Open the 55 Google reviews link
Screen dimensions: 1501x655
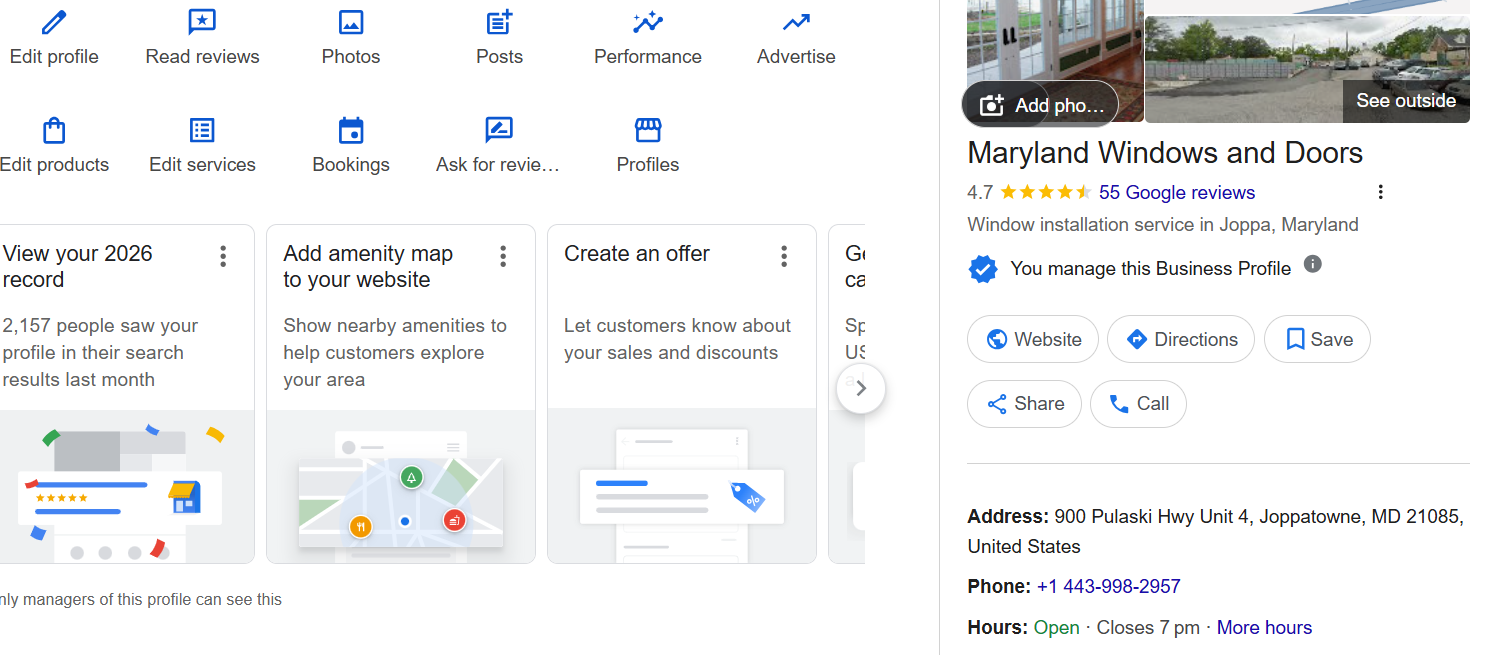pyautogui.click(x=1177, y=192)
